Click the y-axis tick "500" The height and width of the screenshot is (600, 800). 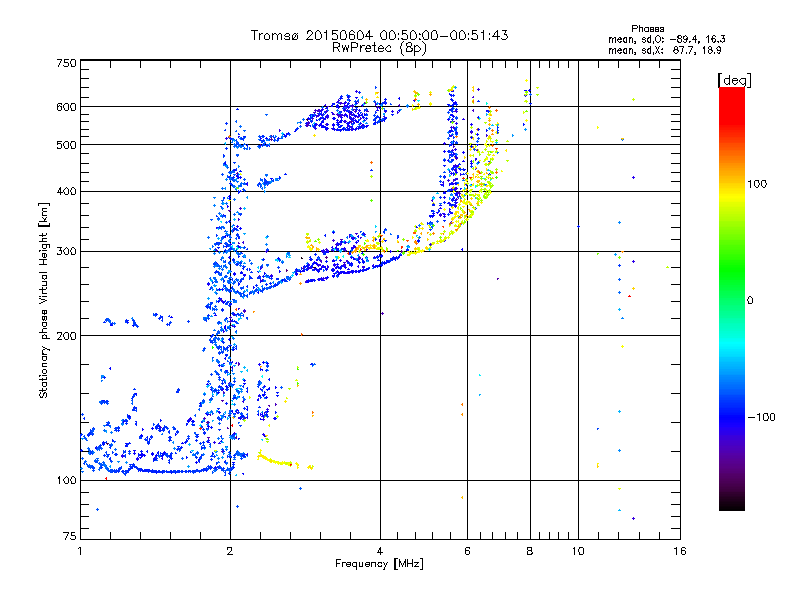67,145
